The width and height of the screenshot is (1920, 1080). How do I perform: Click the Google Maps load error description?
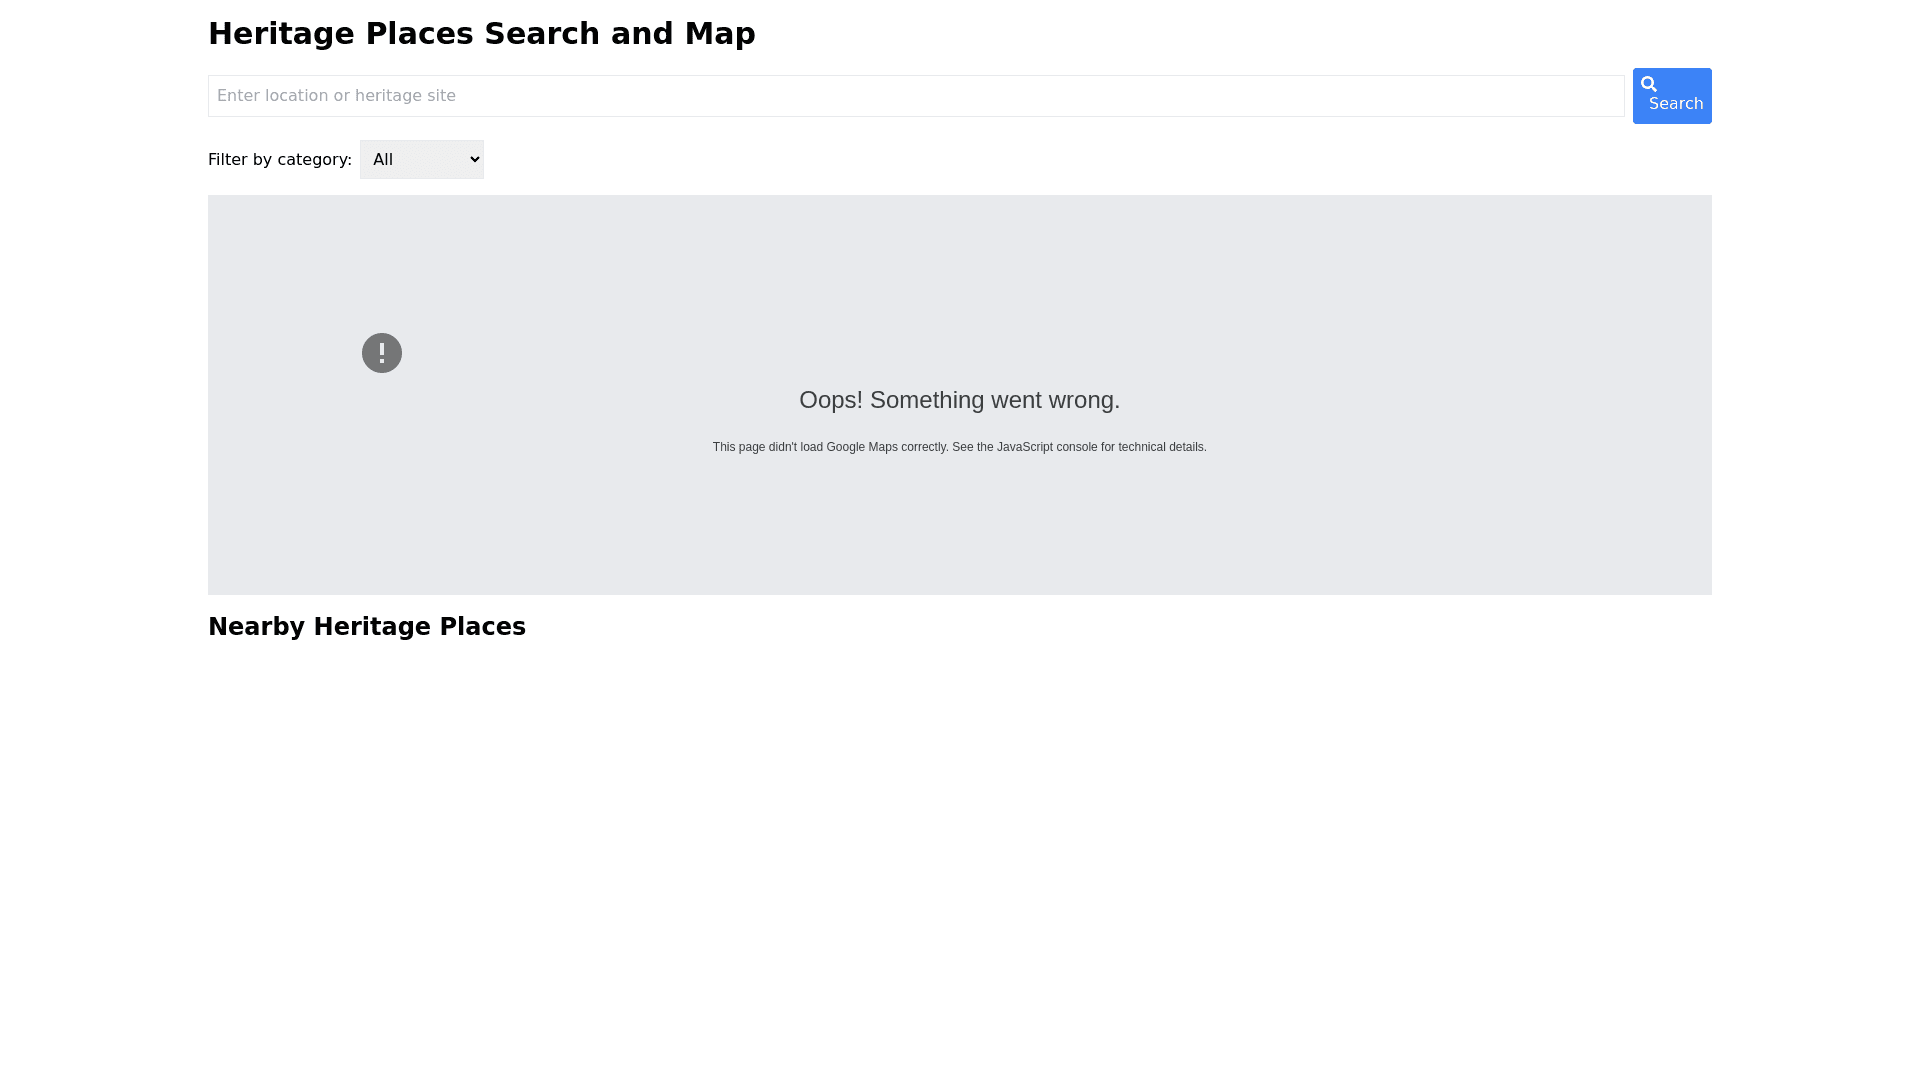tap(959, 447)
